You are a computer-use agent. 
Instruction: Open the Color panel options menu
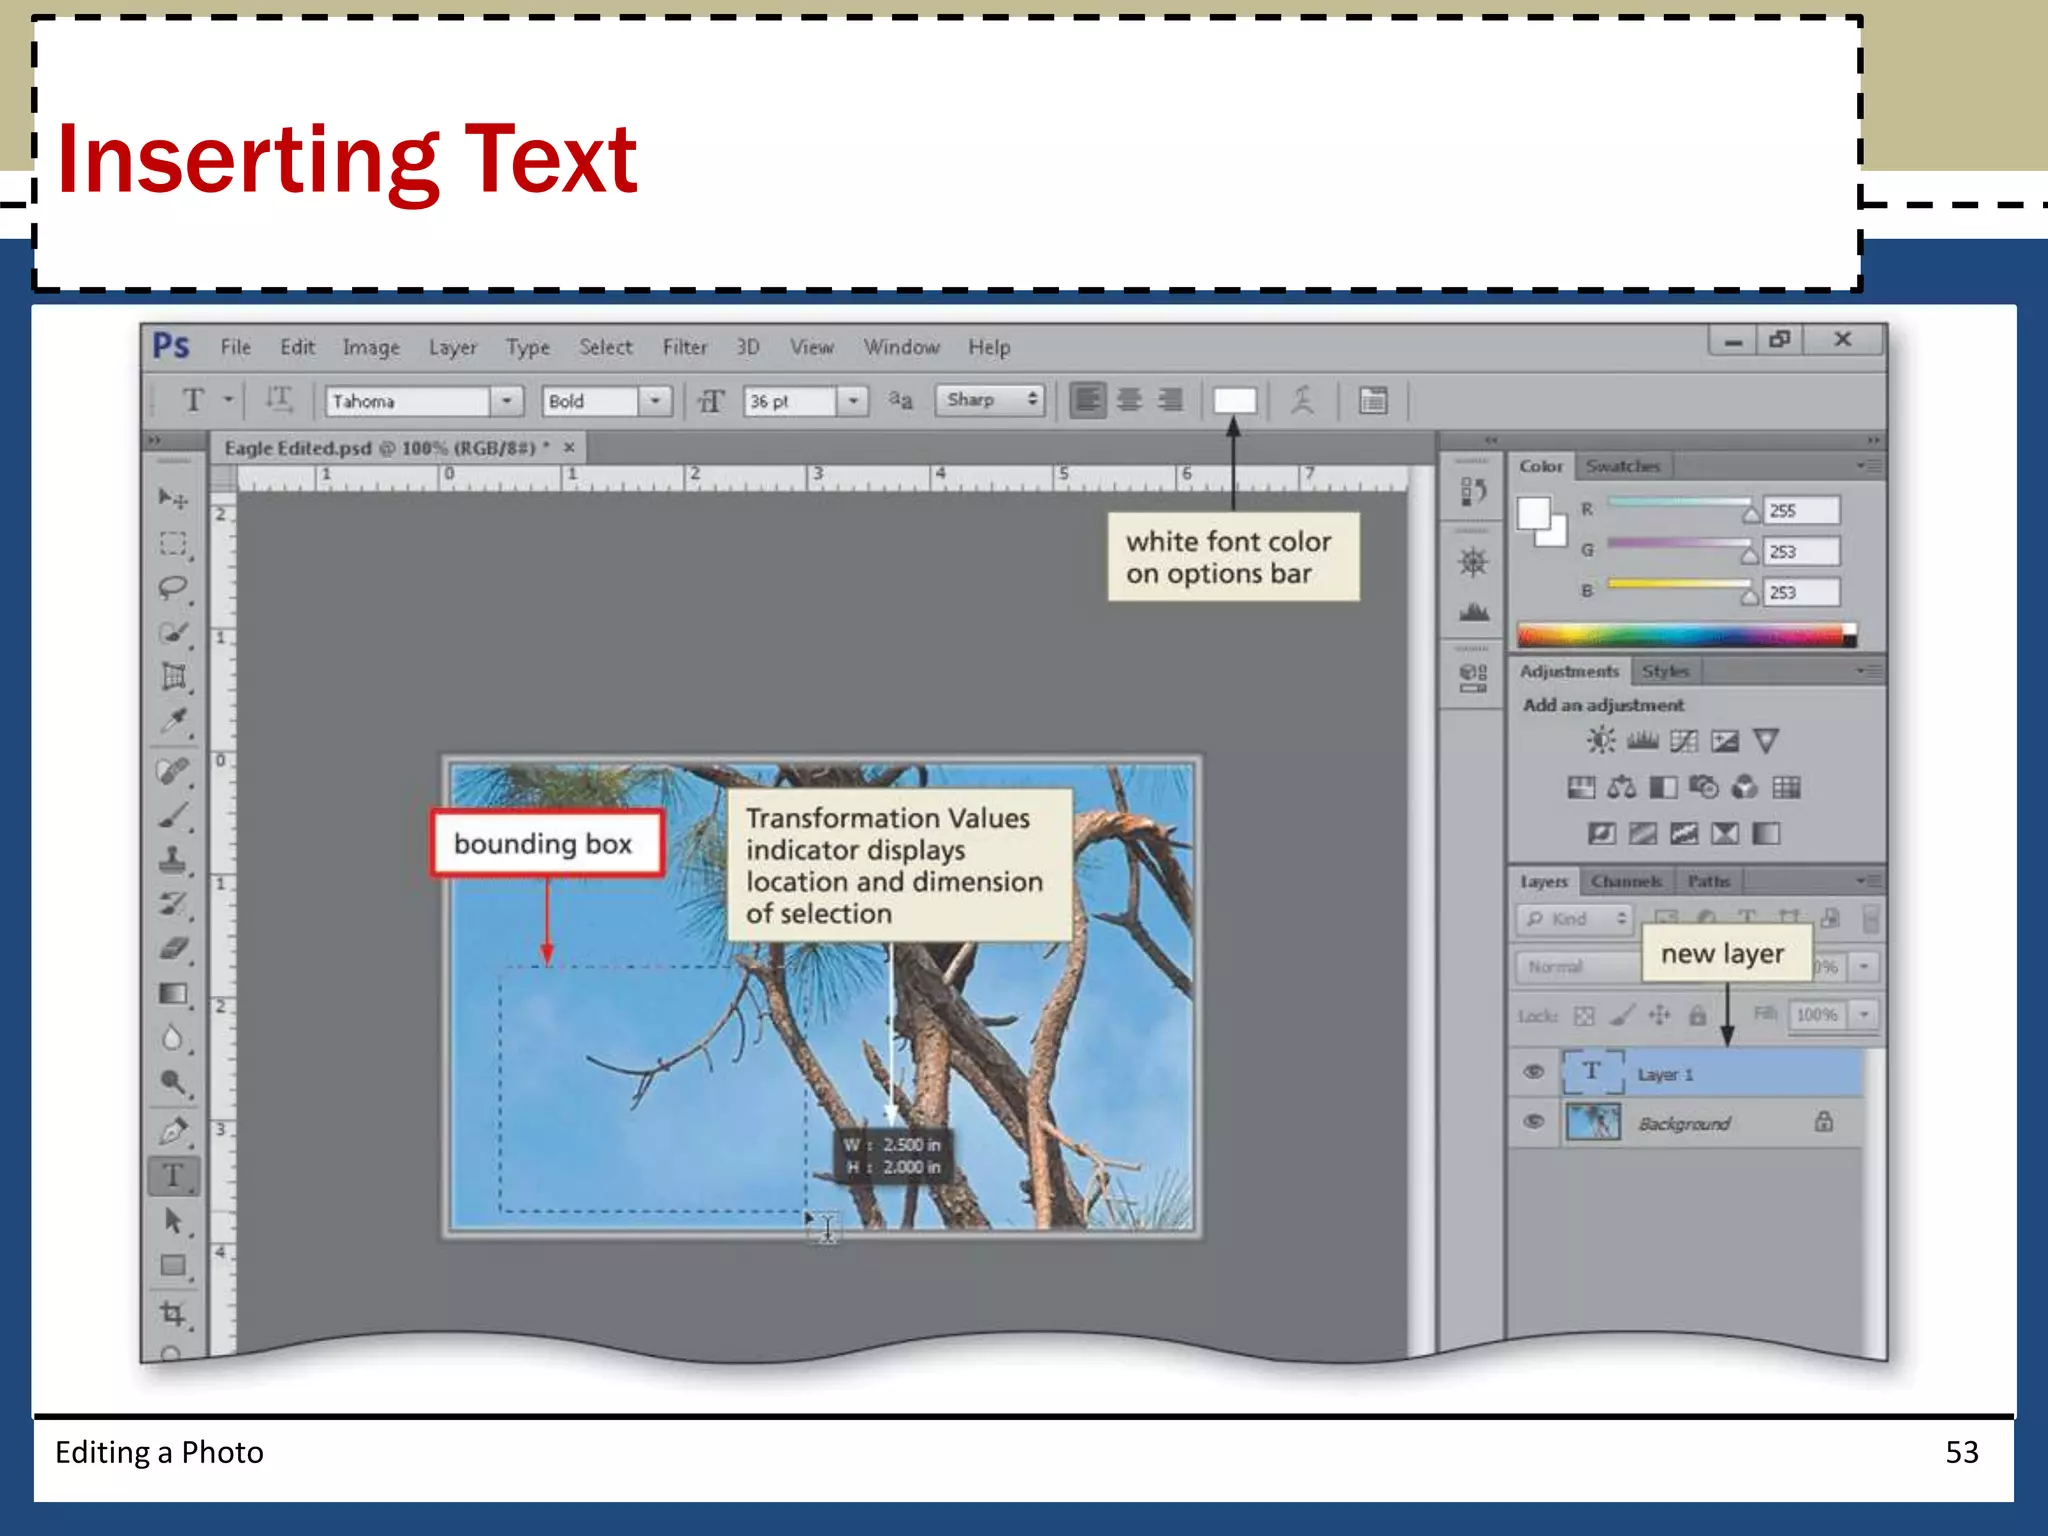pos(1868,466)
